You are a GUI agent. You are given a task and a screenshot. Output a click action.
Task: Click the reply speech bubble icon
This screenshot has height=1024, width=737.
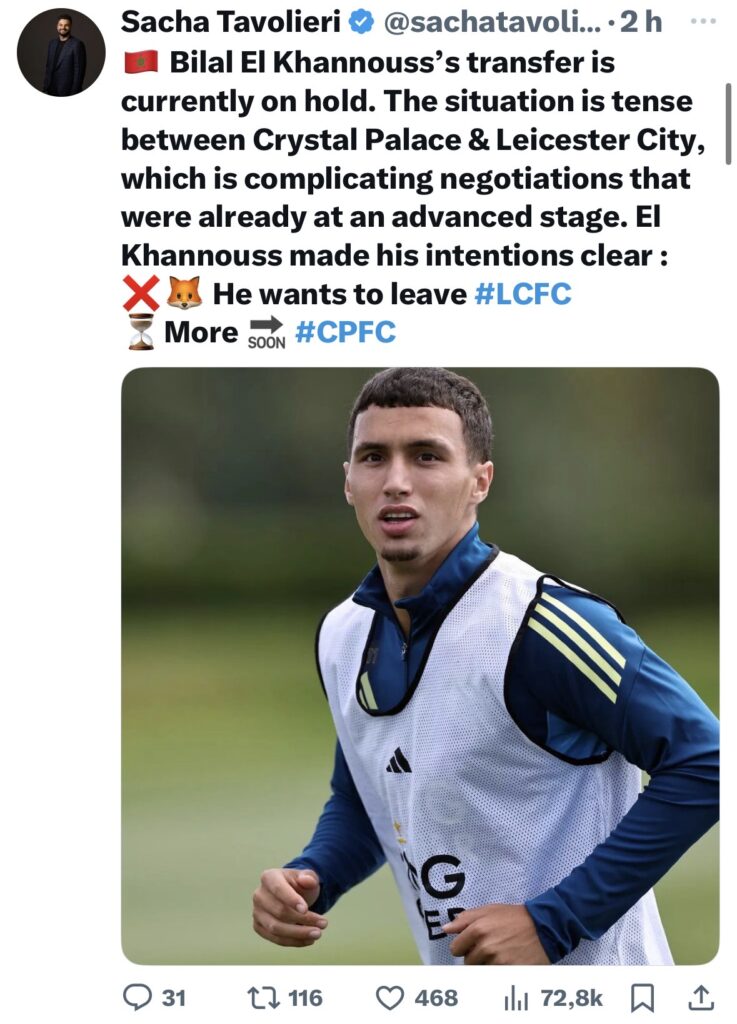[137, 997]
